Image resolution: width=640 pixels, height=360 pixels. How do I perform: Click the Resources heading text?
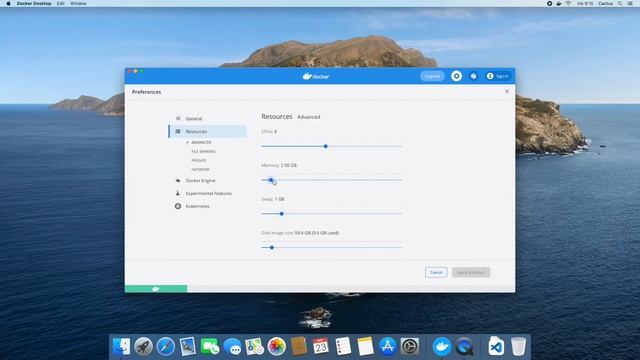(x=277, y=116)
